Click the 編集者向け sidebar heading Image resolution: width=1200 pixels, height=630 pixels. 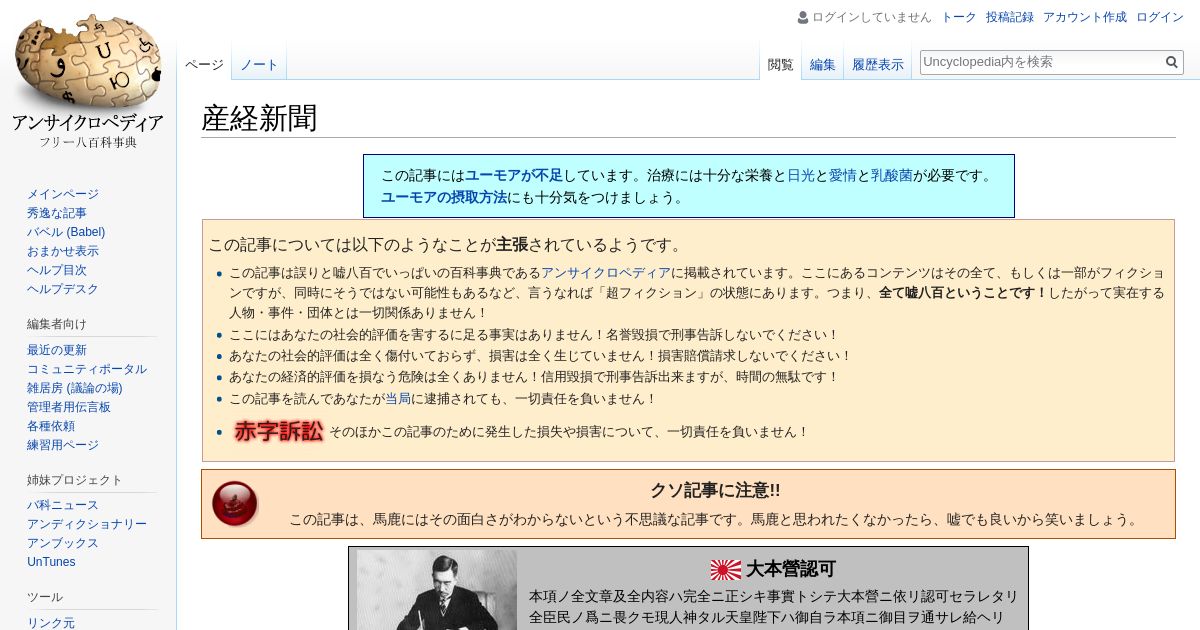[x=57, y=324]
